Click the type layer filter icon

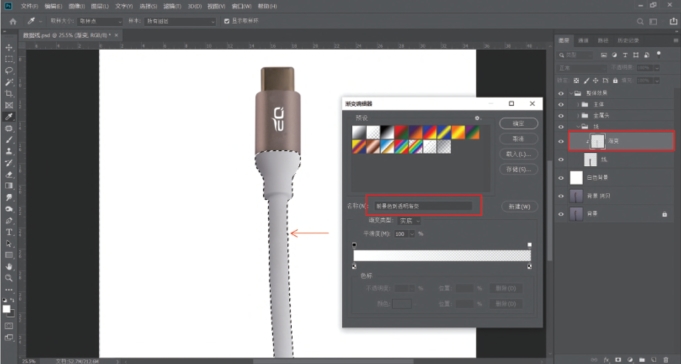625,55
